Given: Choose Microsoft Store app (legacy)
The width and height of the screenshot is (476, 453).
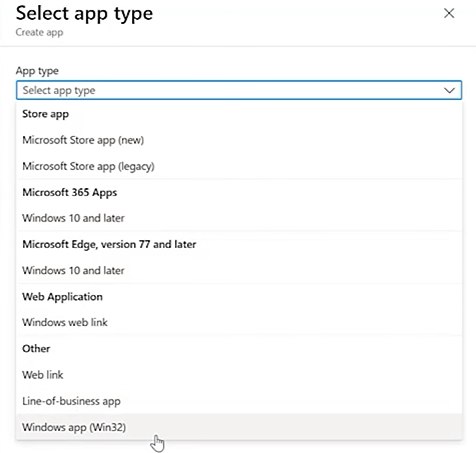Looking at the screenshot, I should 239,166.
